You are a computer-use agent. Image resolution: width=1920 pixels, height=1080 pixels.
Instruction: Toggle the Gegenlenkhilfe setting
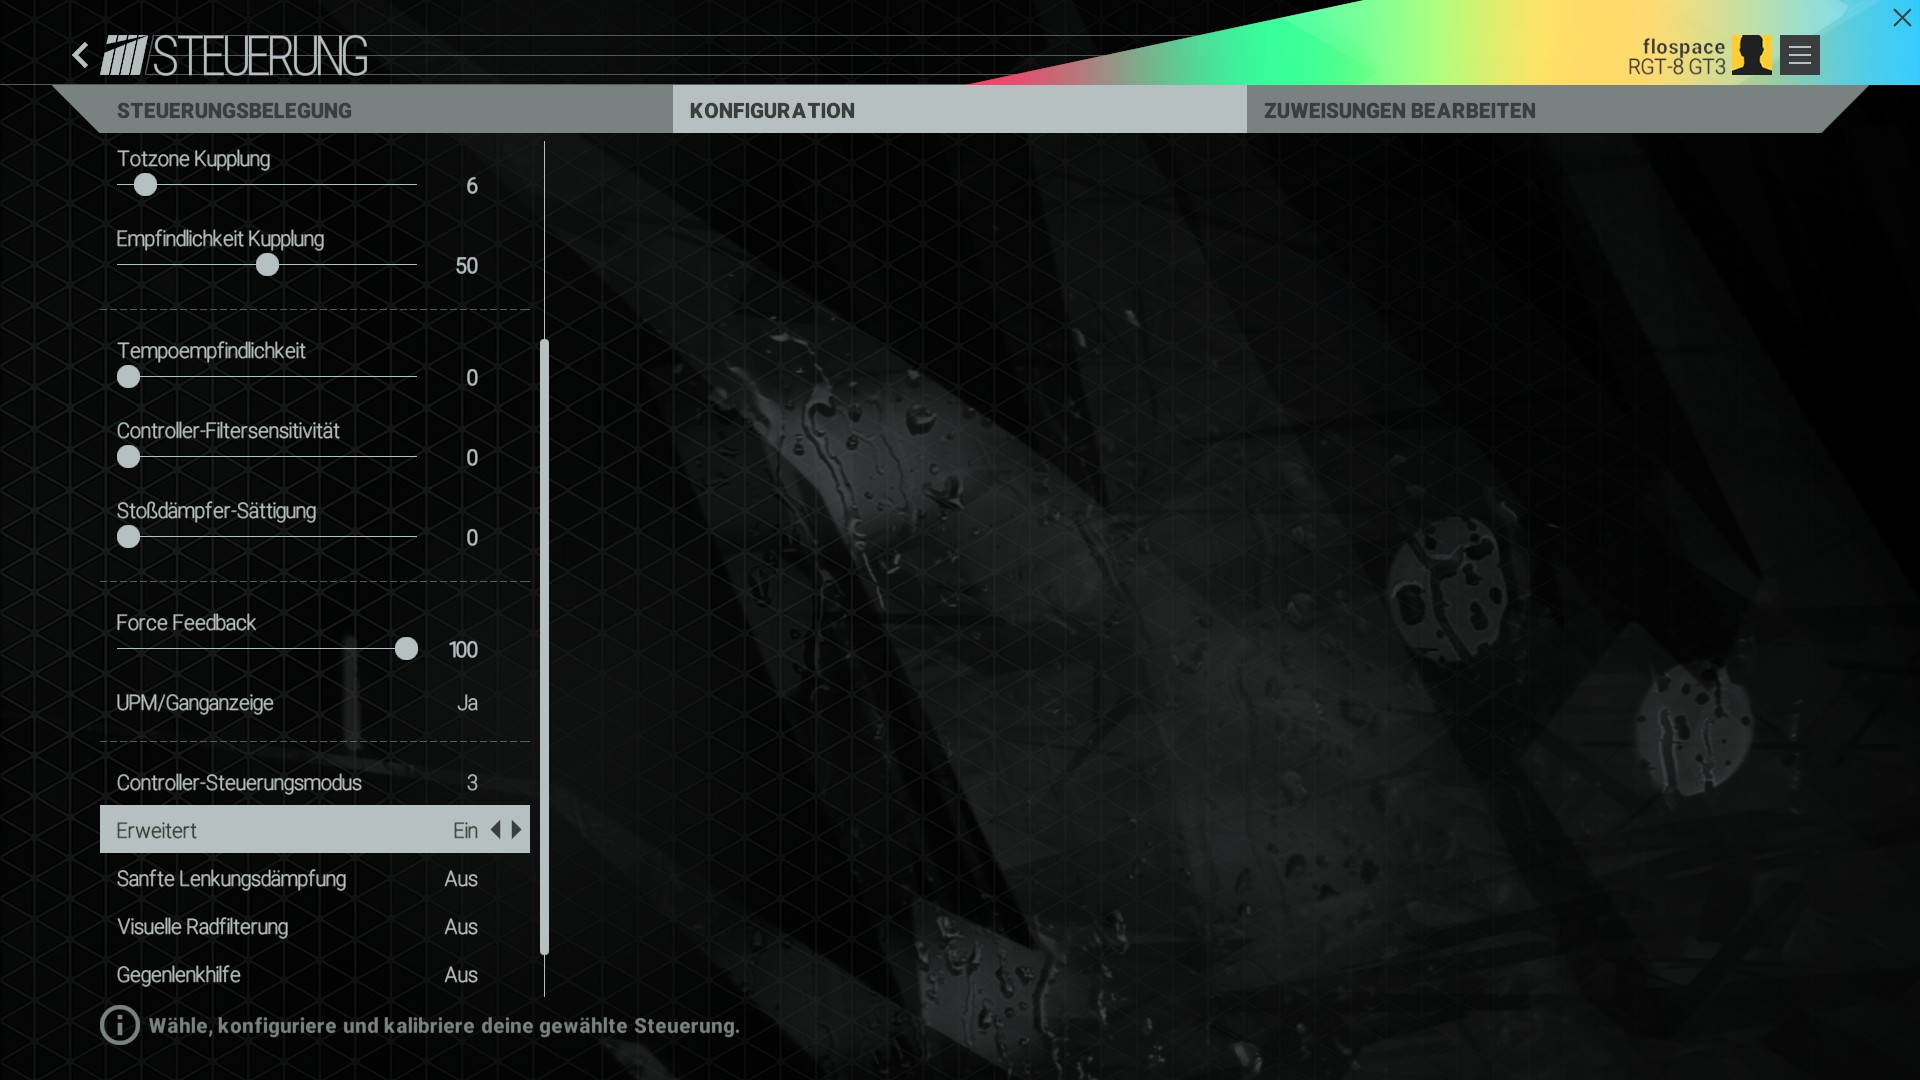click(x=315, y=975)
